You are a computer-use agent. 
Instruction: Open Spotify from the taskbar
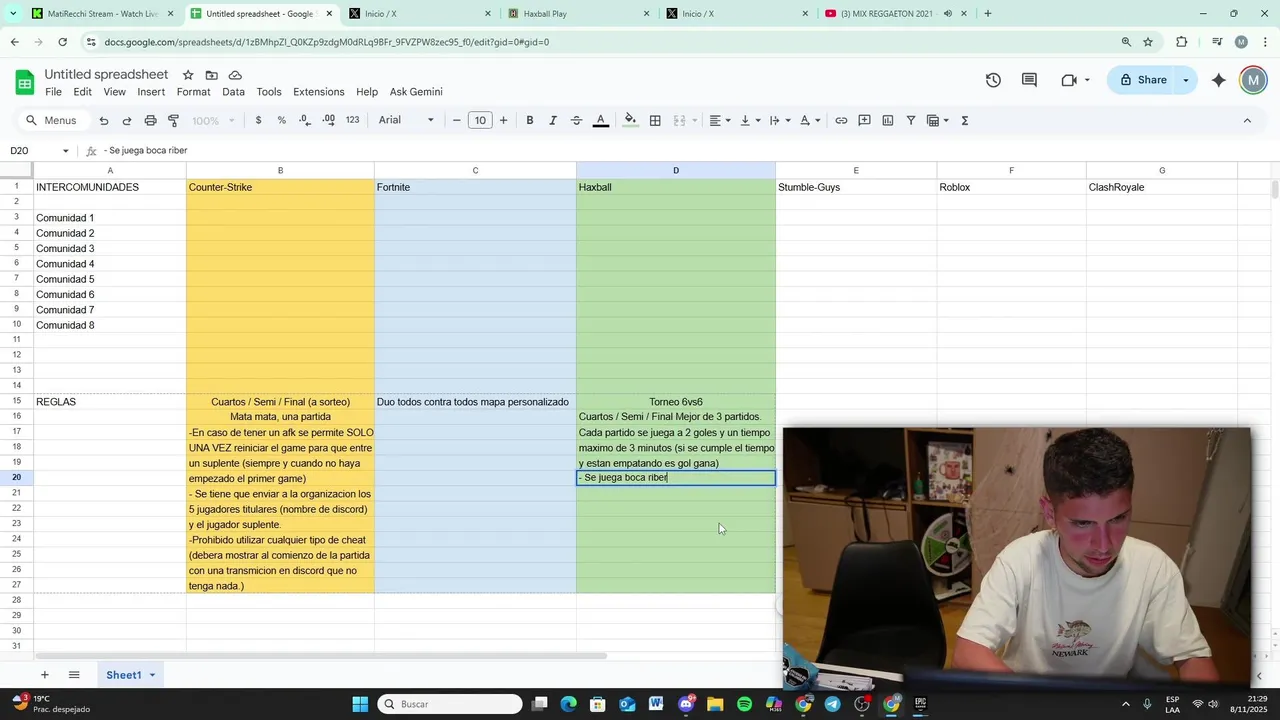[x=744, y=704]
